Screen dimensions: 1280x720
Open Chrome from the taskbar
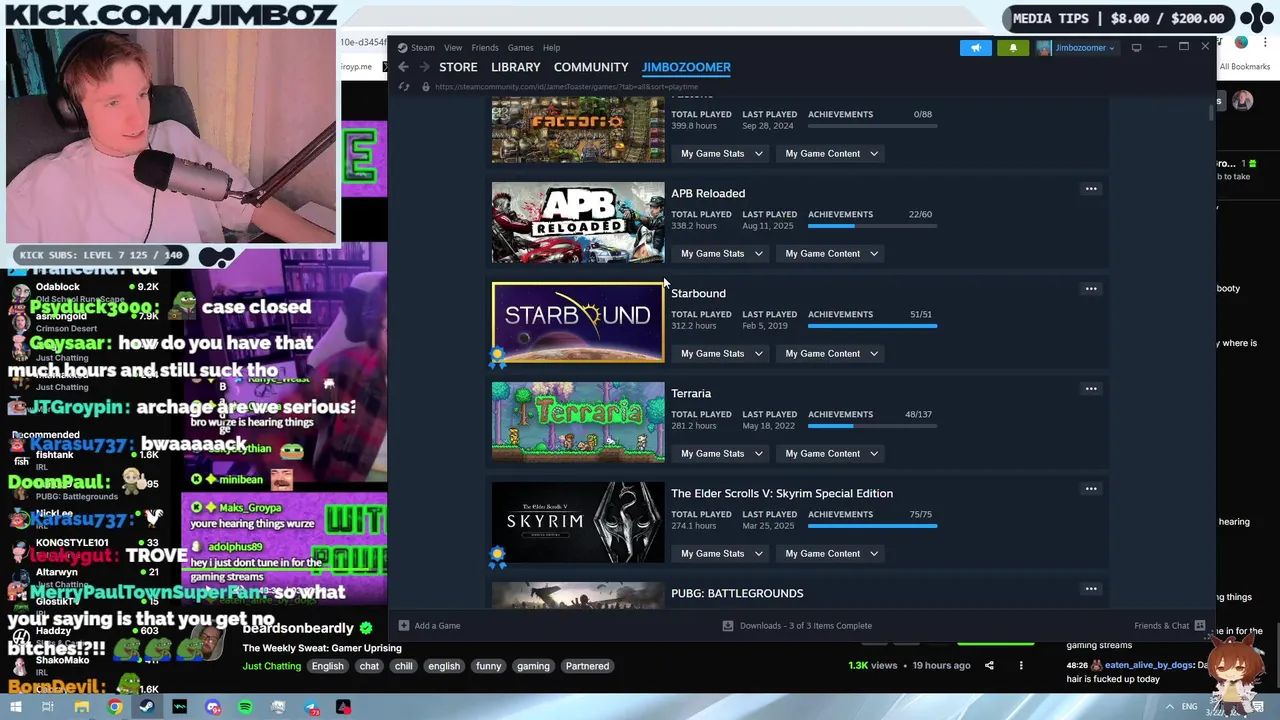(115, 707)
